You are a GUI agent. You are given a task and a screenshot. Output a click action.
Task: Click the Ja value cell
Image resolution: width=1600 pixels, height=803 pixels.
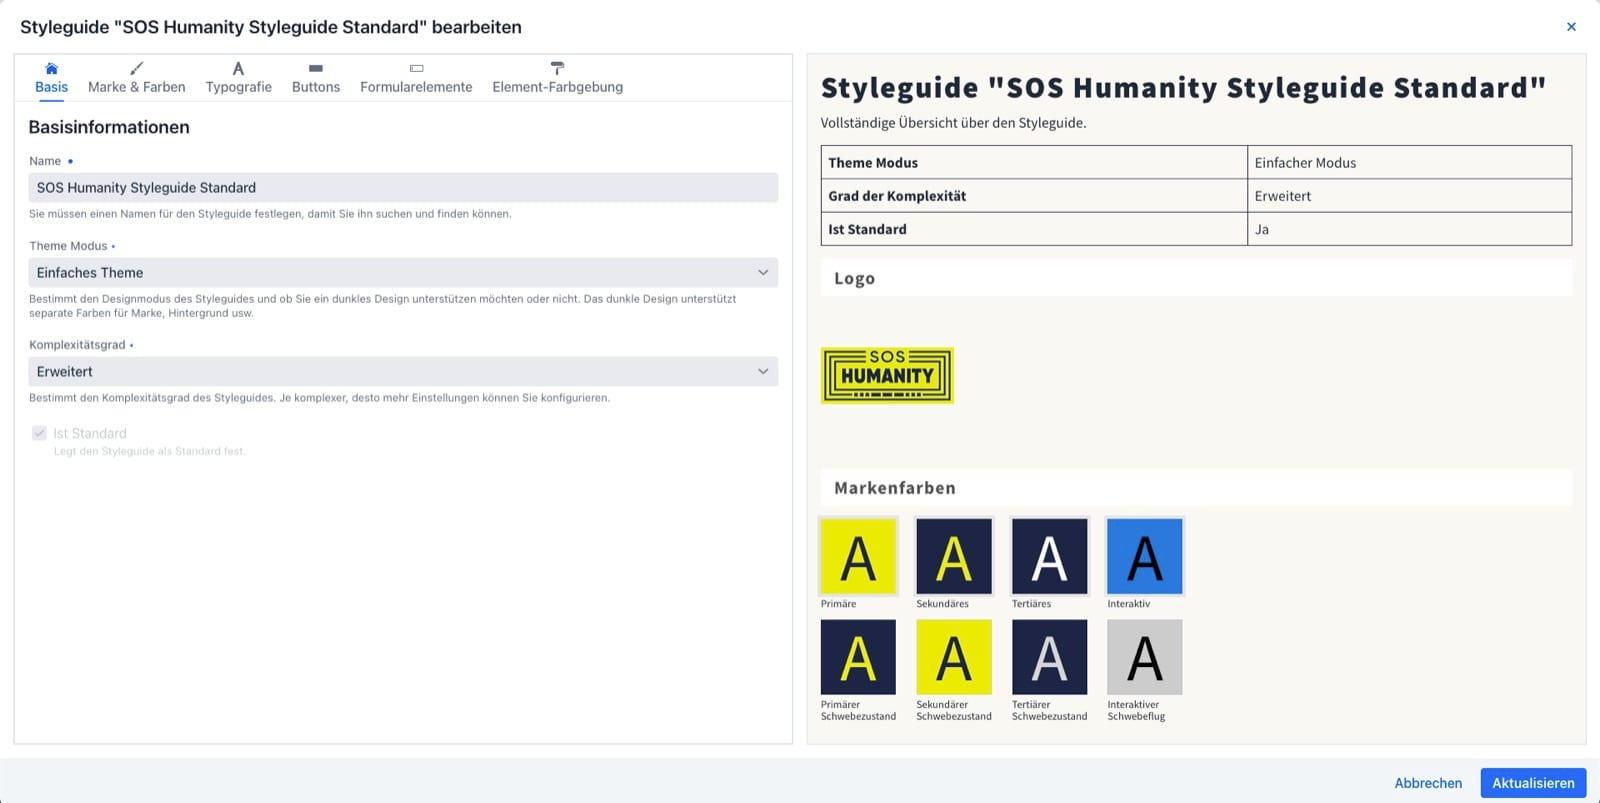pos(1409,229)
